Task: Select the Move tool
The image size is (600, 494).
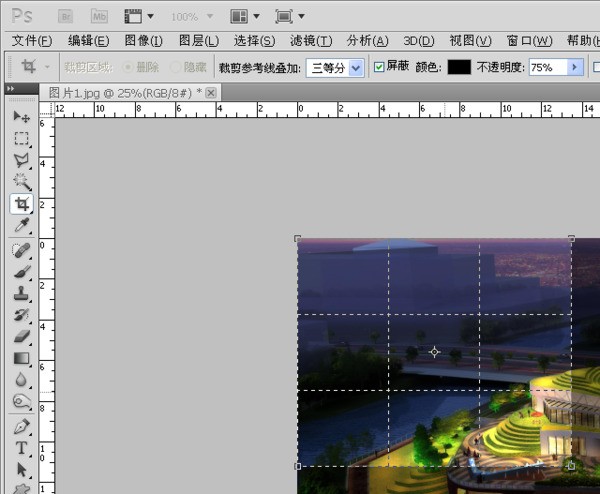Action: click(21, 116)
